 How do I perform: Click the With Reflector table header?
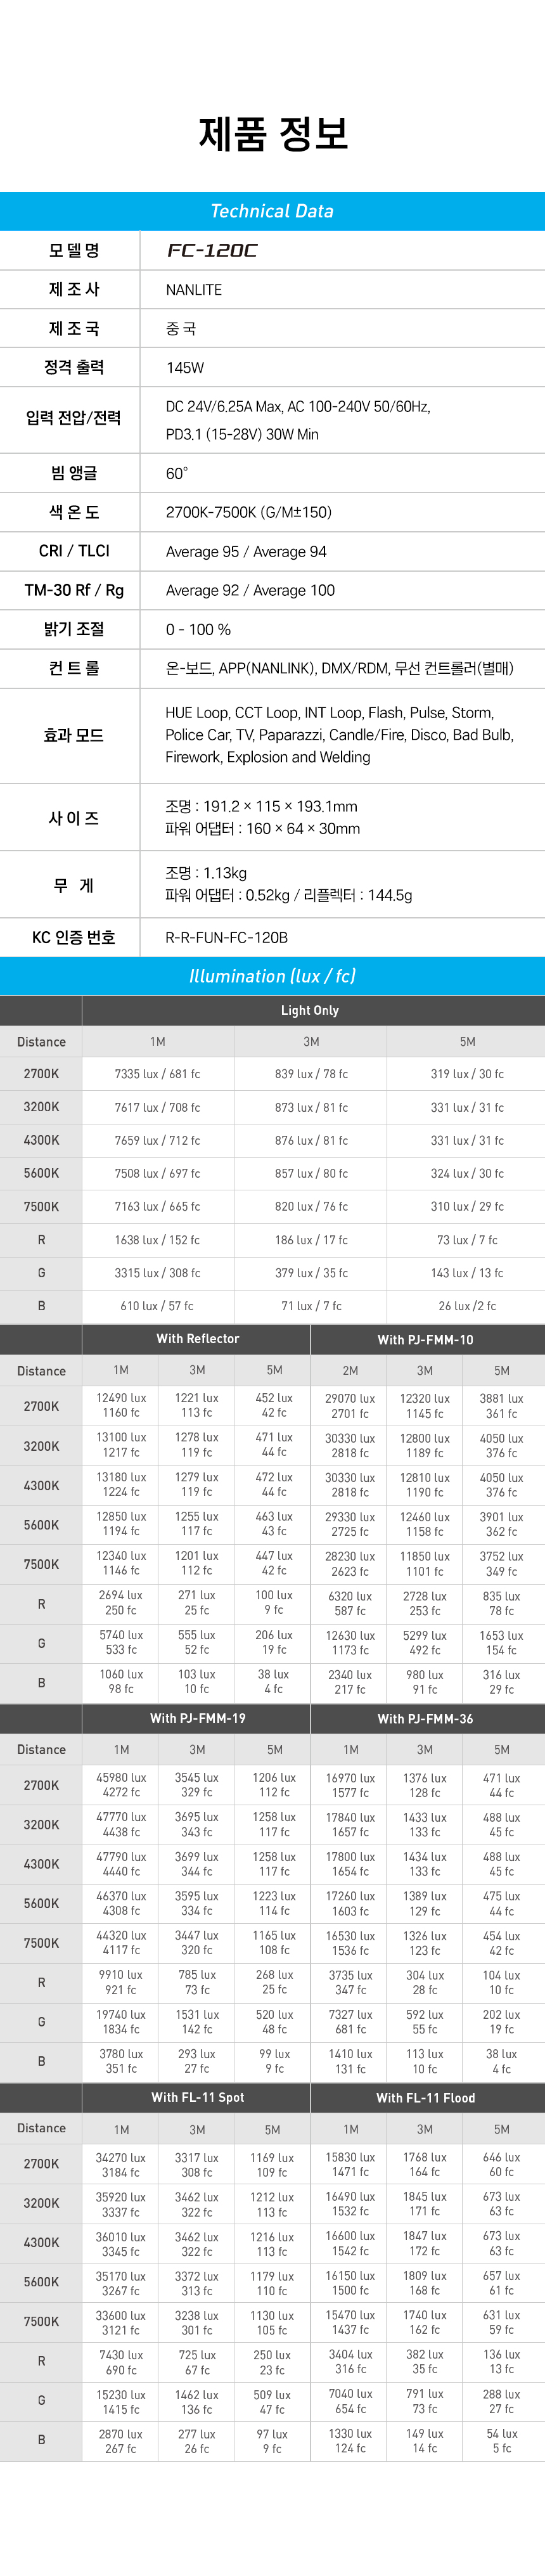(197, 1339)
